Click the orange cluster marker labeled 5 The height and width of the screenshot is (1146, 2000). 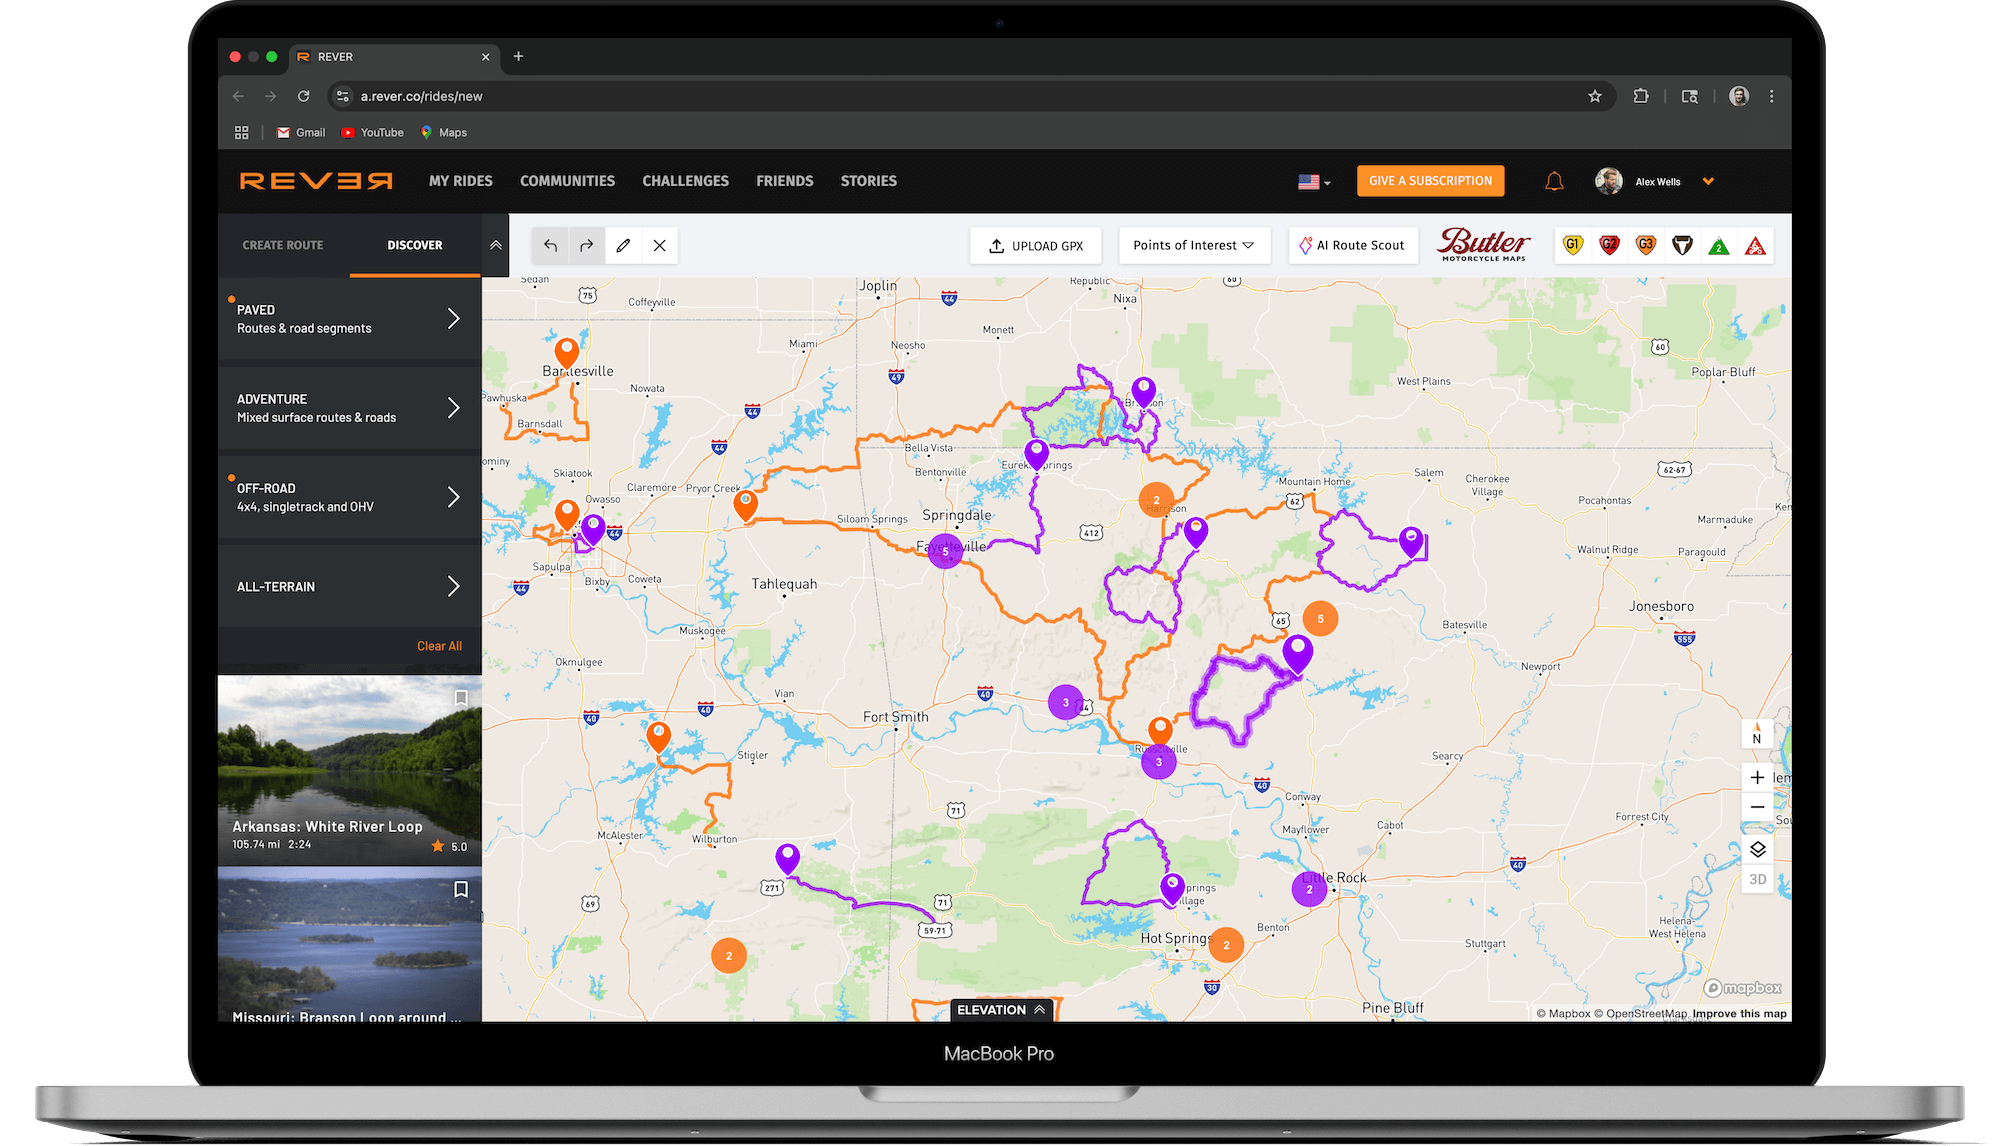pyautogui.click(x=1320, y=619)
